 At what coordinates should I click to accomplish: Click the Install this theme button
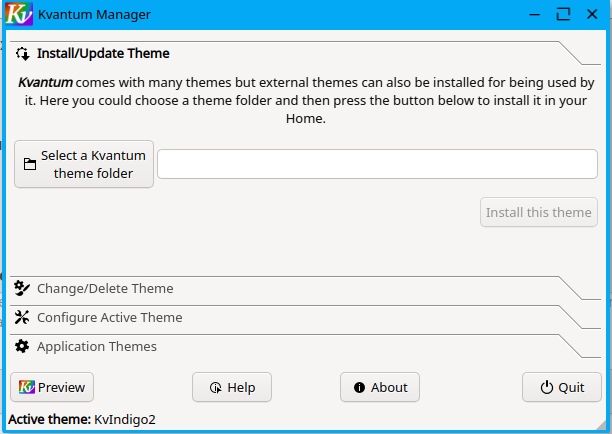tap(539, 212)
